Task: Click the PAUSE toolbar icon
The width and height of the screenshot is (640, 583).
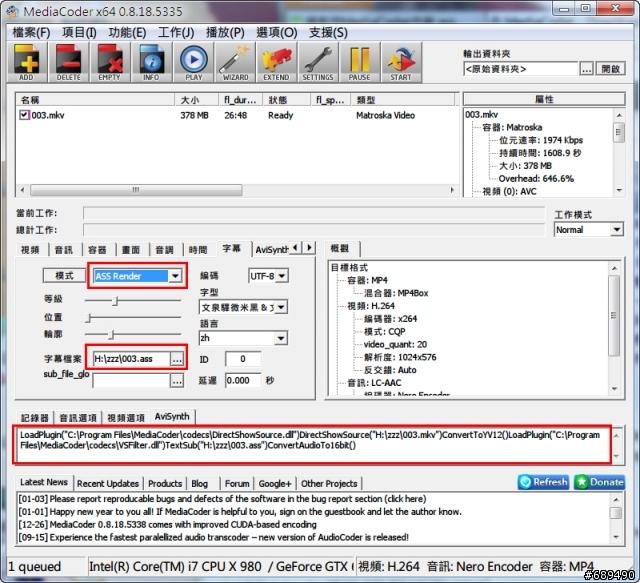Action: point(360,62)
